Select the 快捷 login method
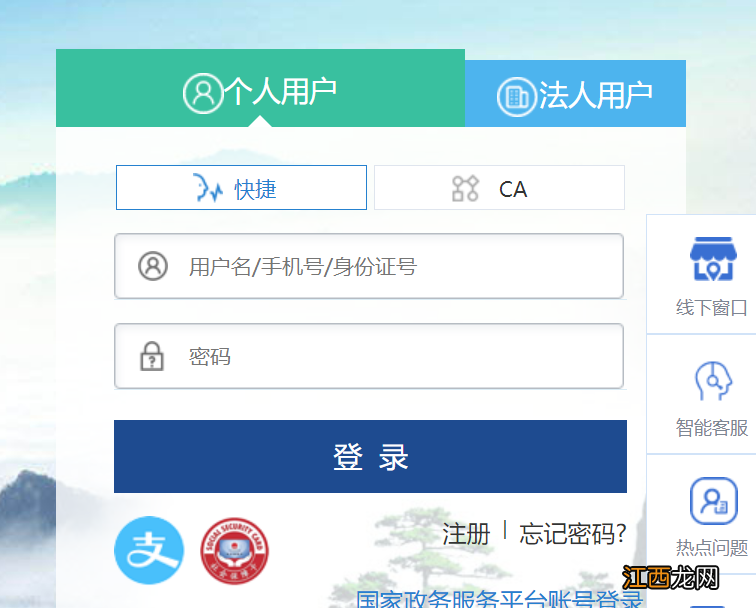 point(241,188)
